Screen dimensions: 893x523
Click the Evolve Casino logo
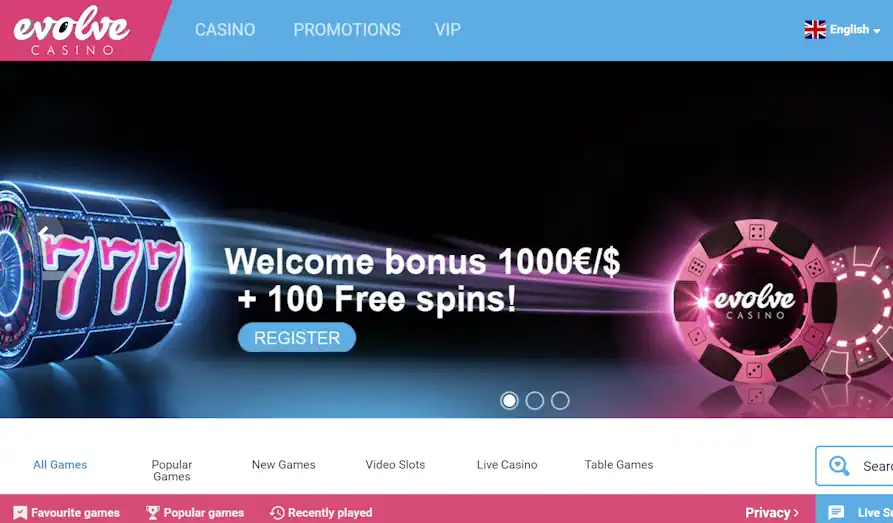(72, 31)
